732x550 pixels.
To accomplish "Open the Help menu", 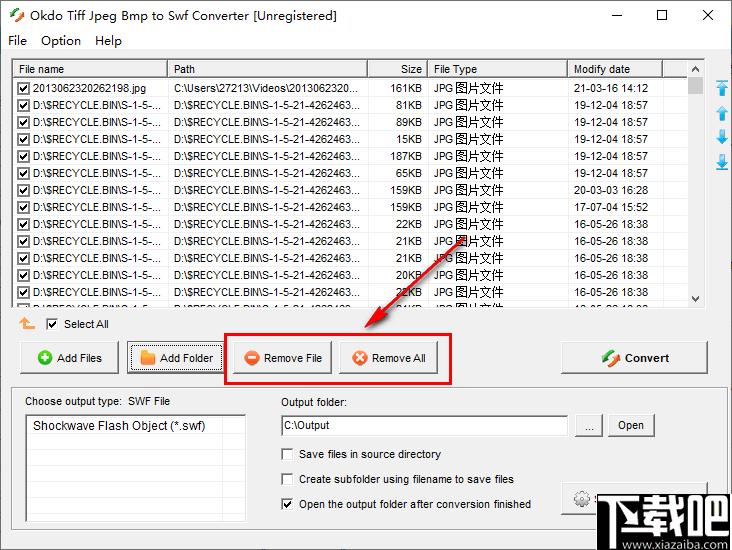I will coord(108,41).
